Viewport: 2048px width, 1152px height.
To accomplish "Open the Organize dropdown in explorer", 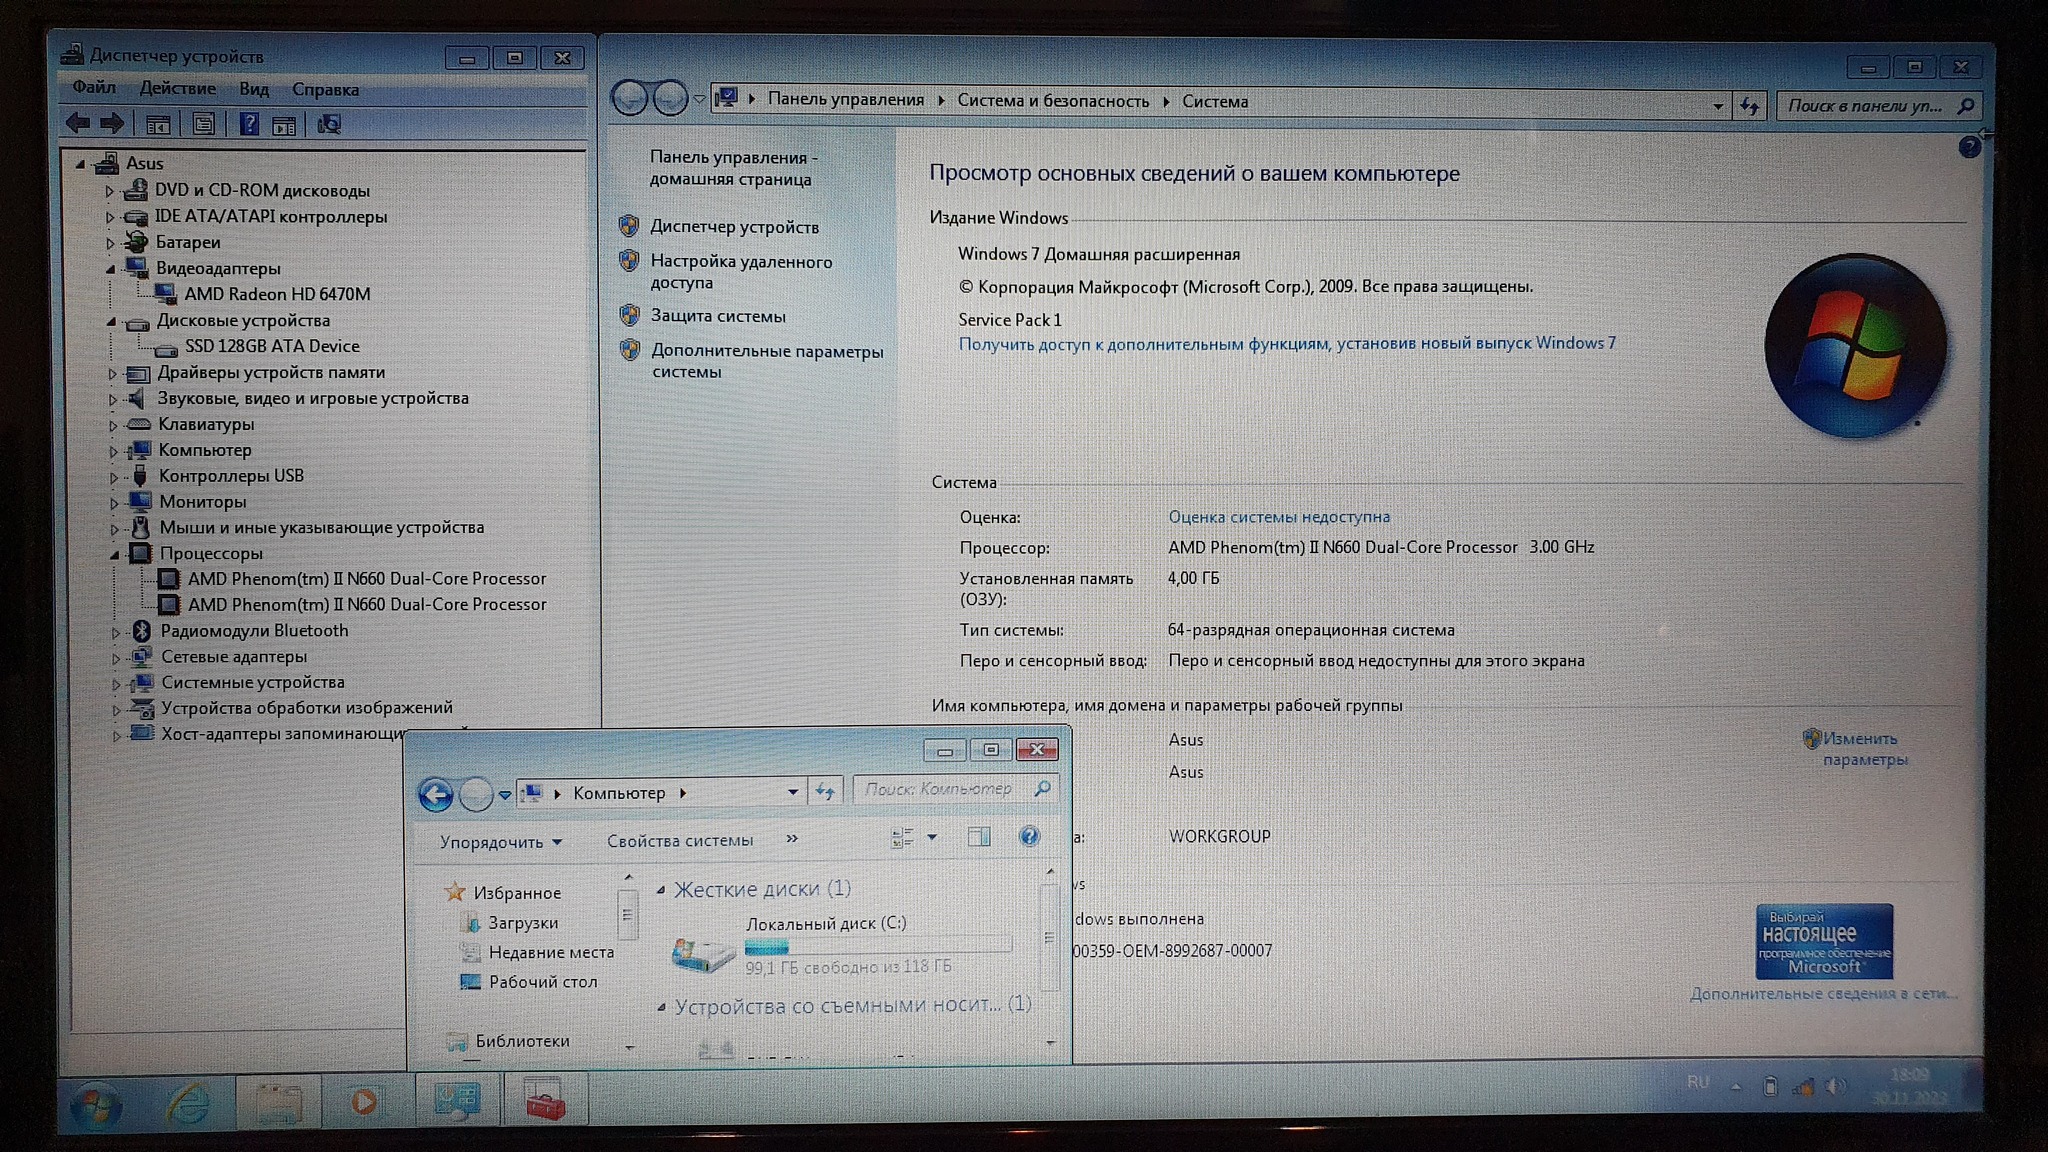I will 500,842.
